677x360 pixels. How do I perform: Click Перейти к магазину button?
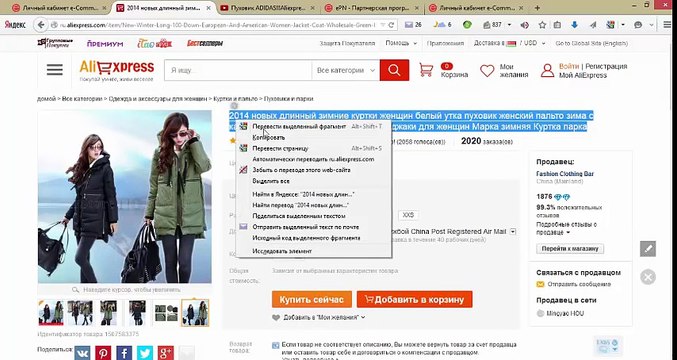pyautogui.click(x=570, y=249)
